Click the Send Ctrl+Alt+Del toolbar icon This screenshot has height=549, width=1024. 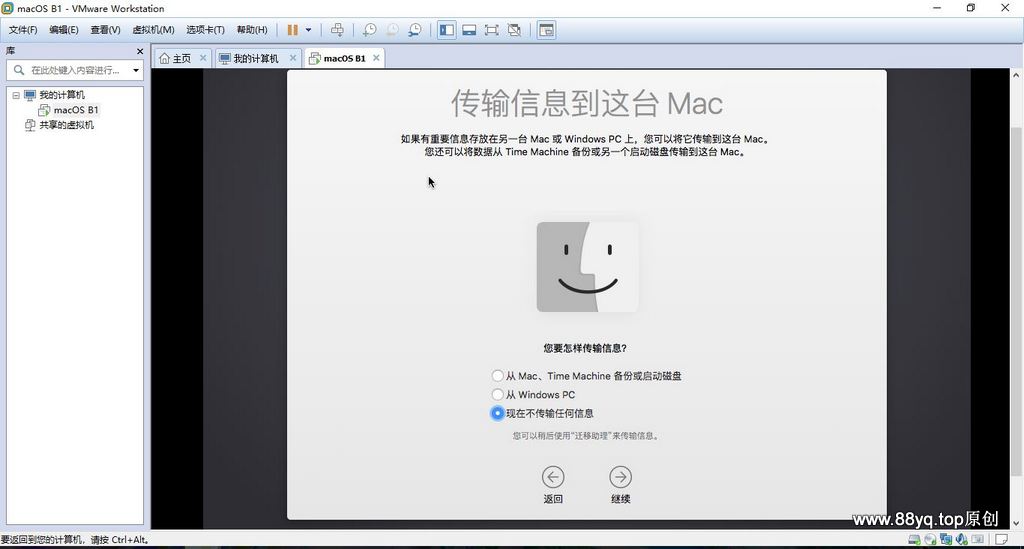click(x=337, y=30)
